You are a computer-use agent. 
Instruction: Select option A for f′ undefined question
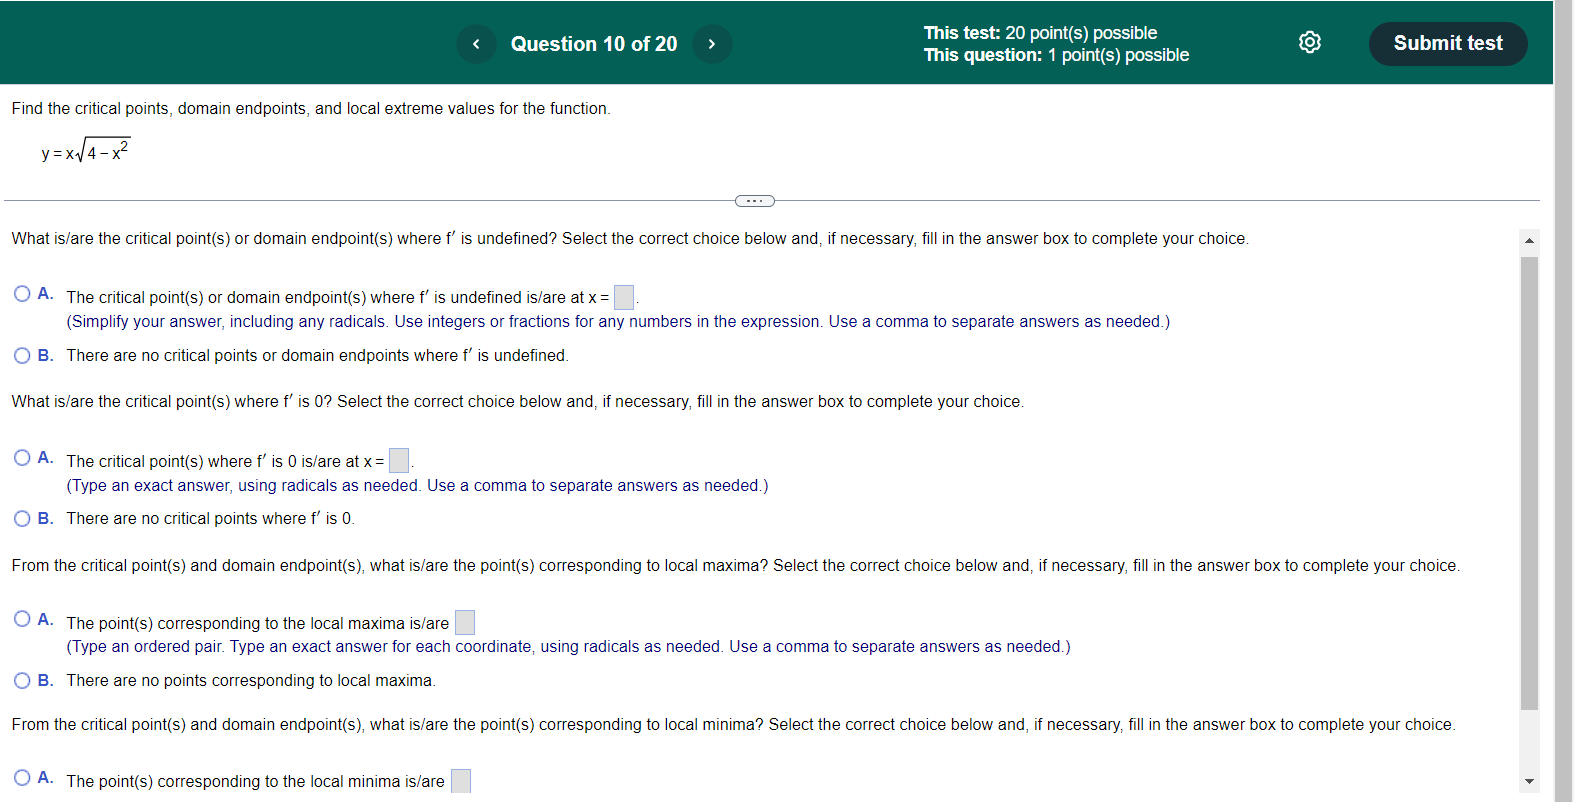coord(22,294)
